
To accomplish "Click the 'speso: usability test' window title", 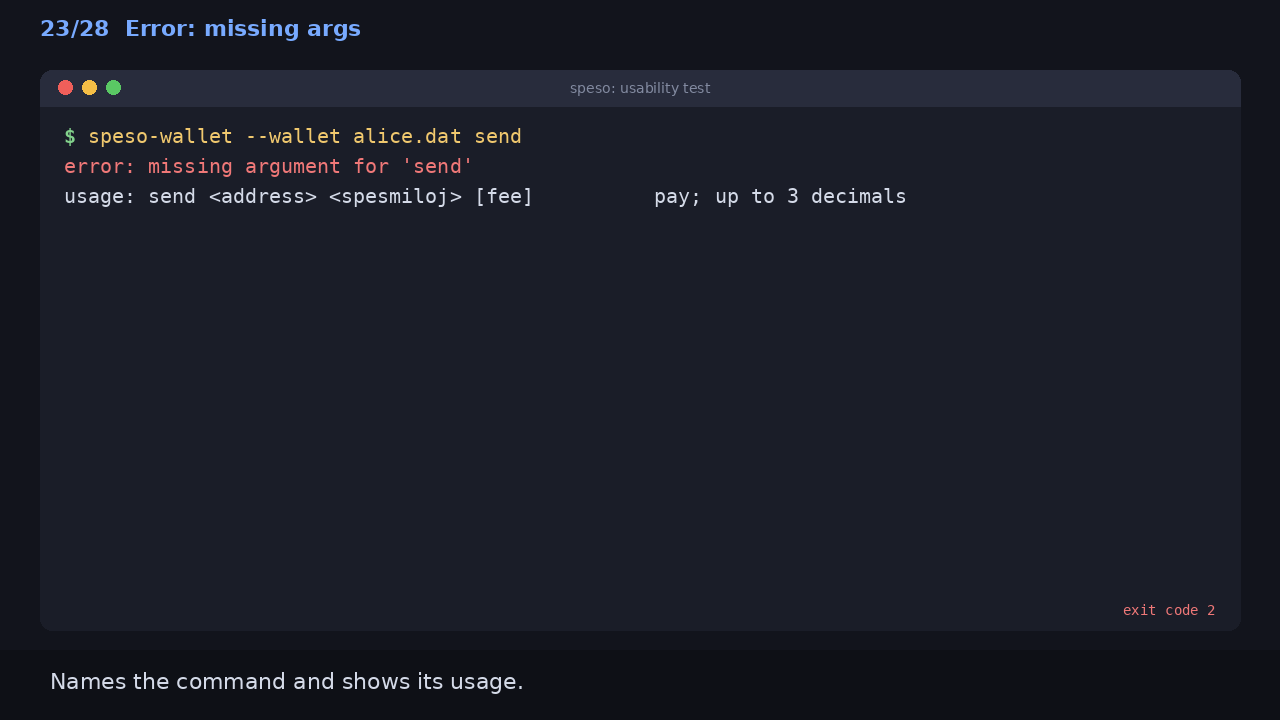I will (x=640, y=88).
